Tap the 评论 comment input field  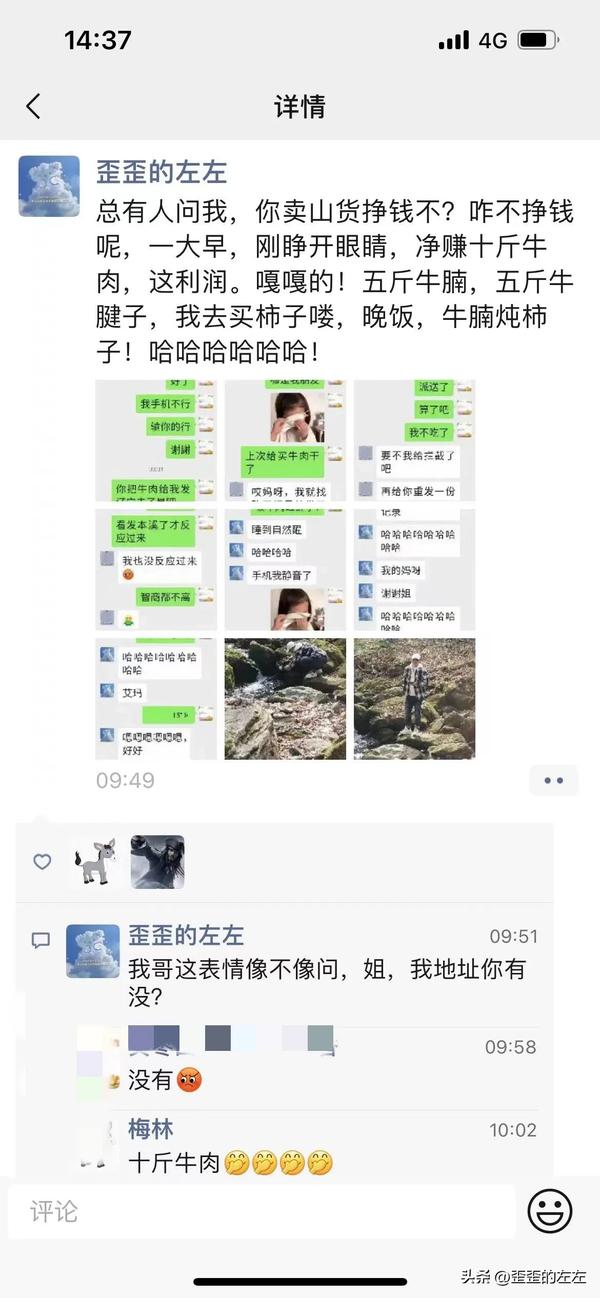[x=262, y=1212]
